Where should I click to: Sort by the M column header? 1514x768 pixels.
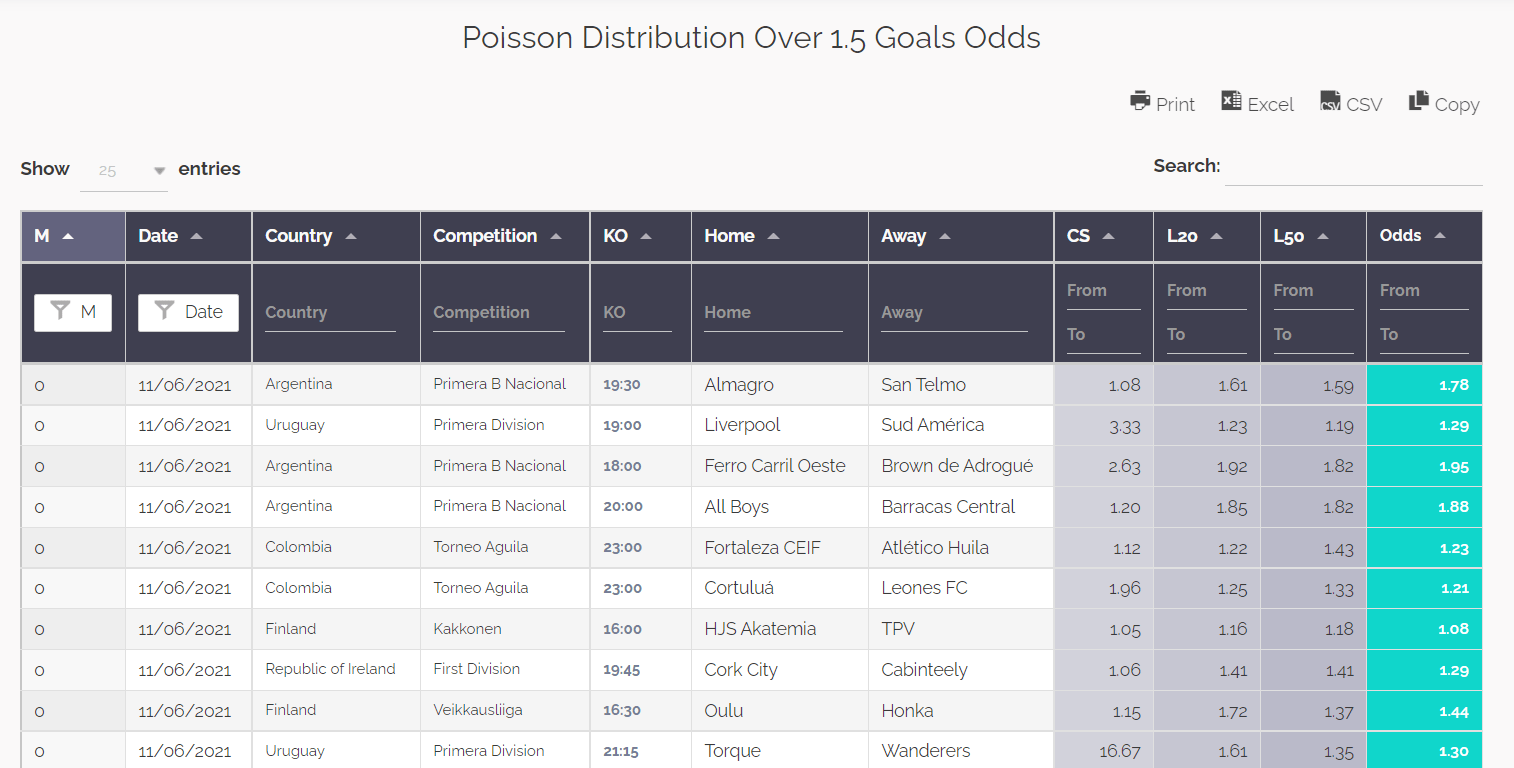pyautogui.click(x=73, y=236)
